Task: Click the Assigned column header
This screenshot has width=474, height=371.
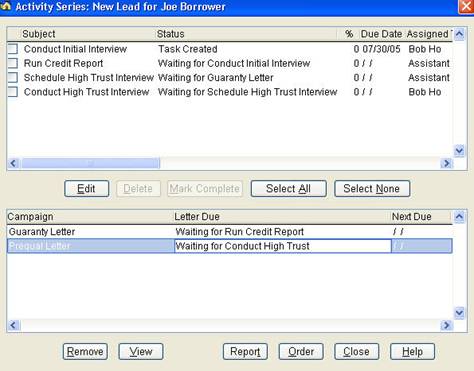Action: (428, 34)
